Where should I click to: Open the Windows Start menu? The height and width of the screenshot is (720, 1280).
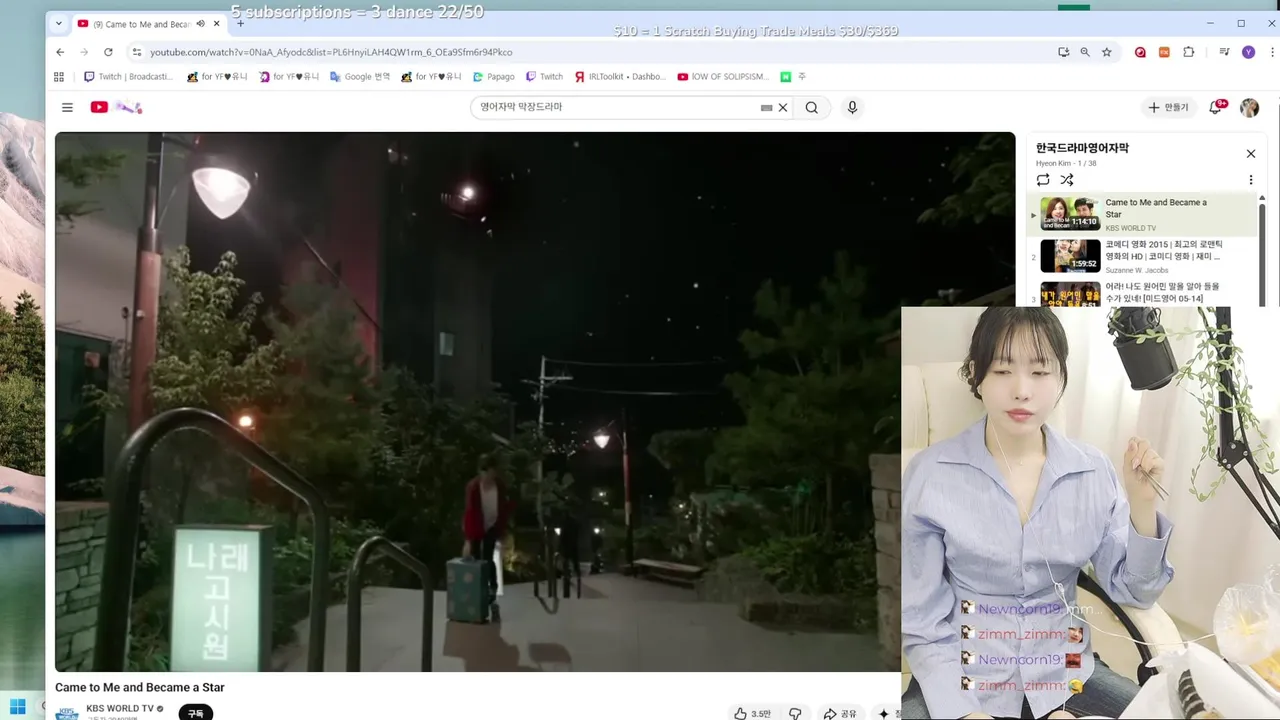[18, 709]
